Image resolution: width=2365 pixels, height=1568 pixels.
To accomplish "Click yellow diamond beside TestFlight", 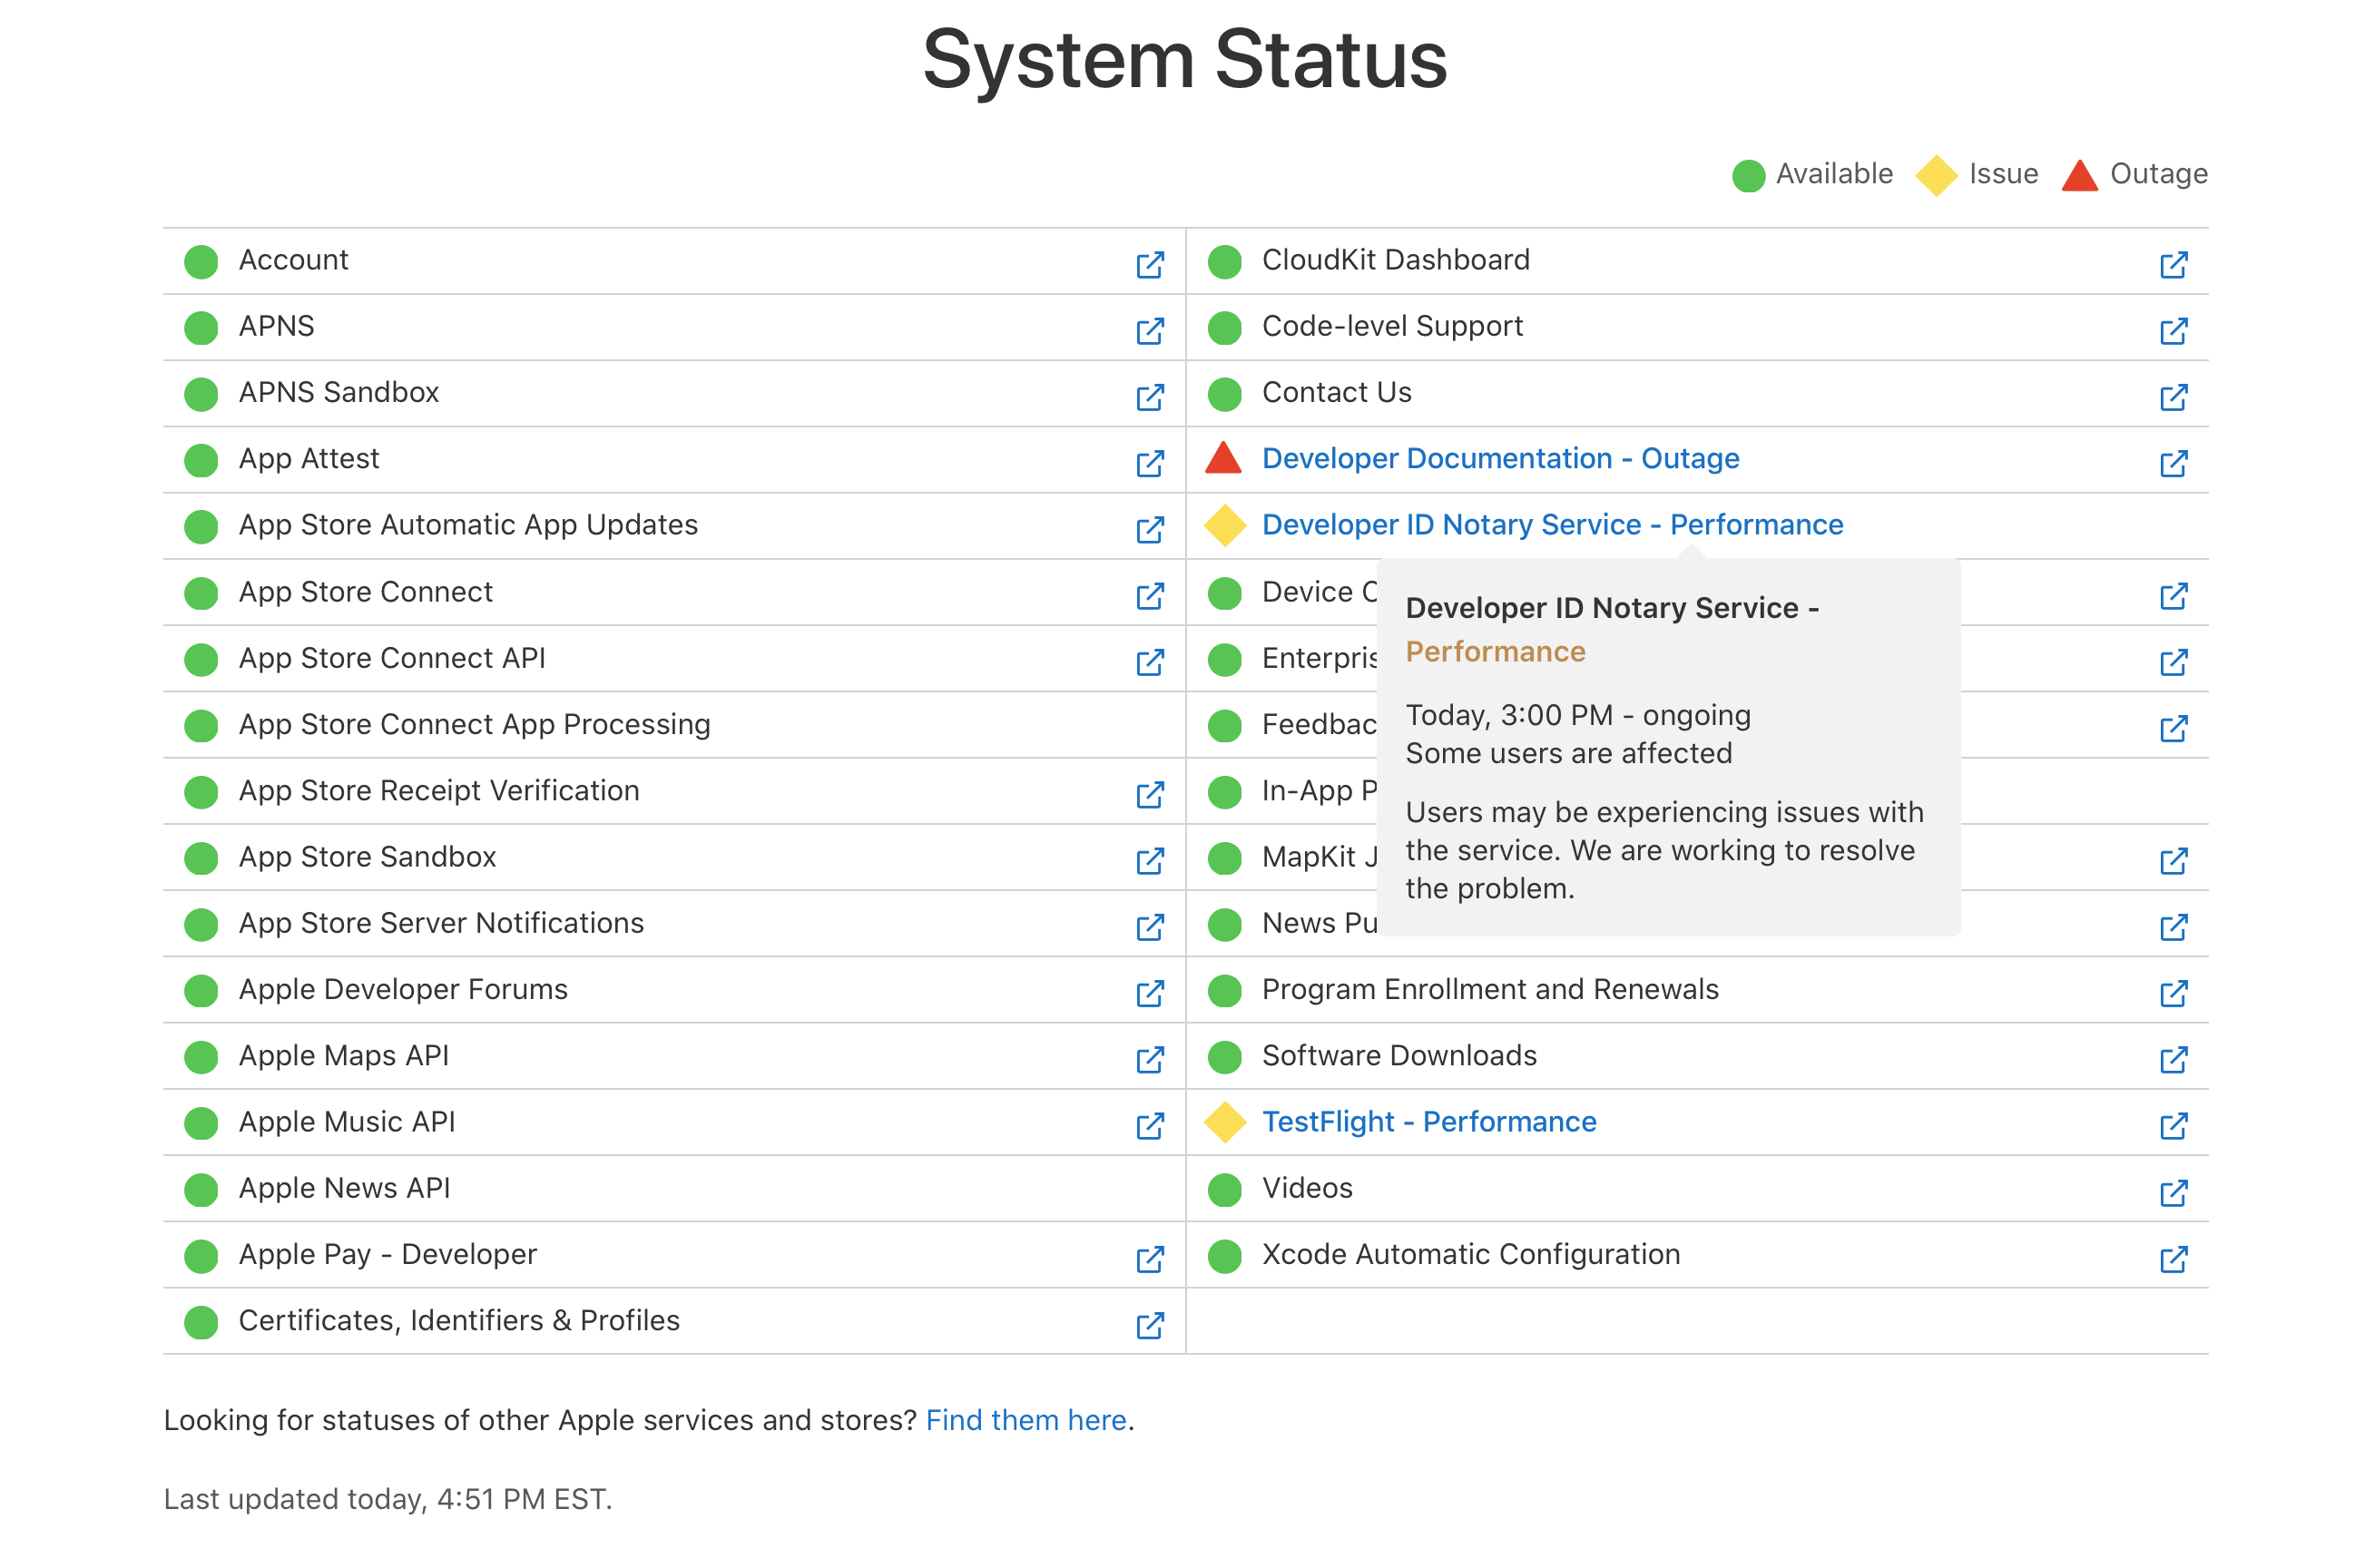I will tap(1224, 1122).
